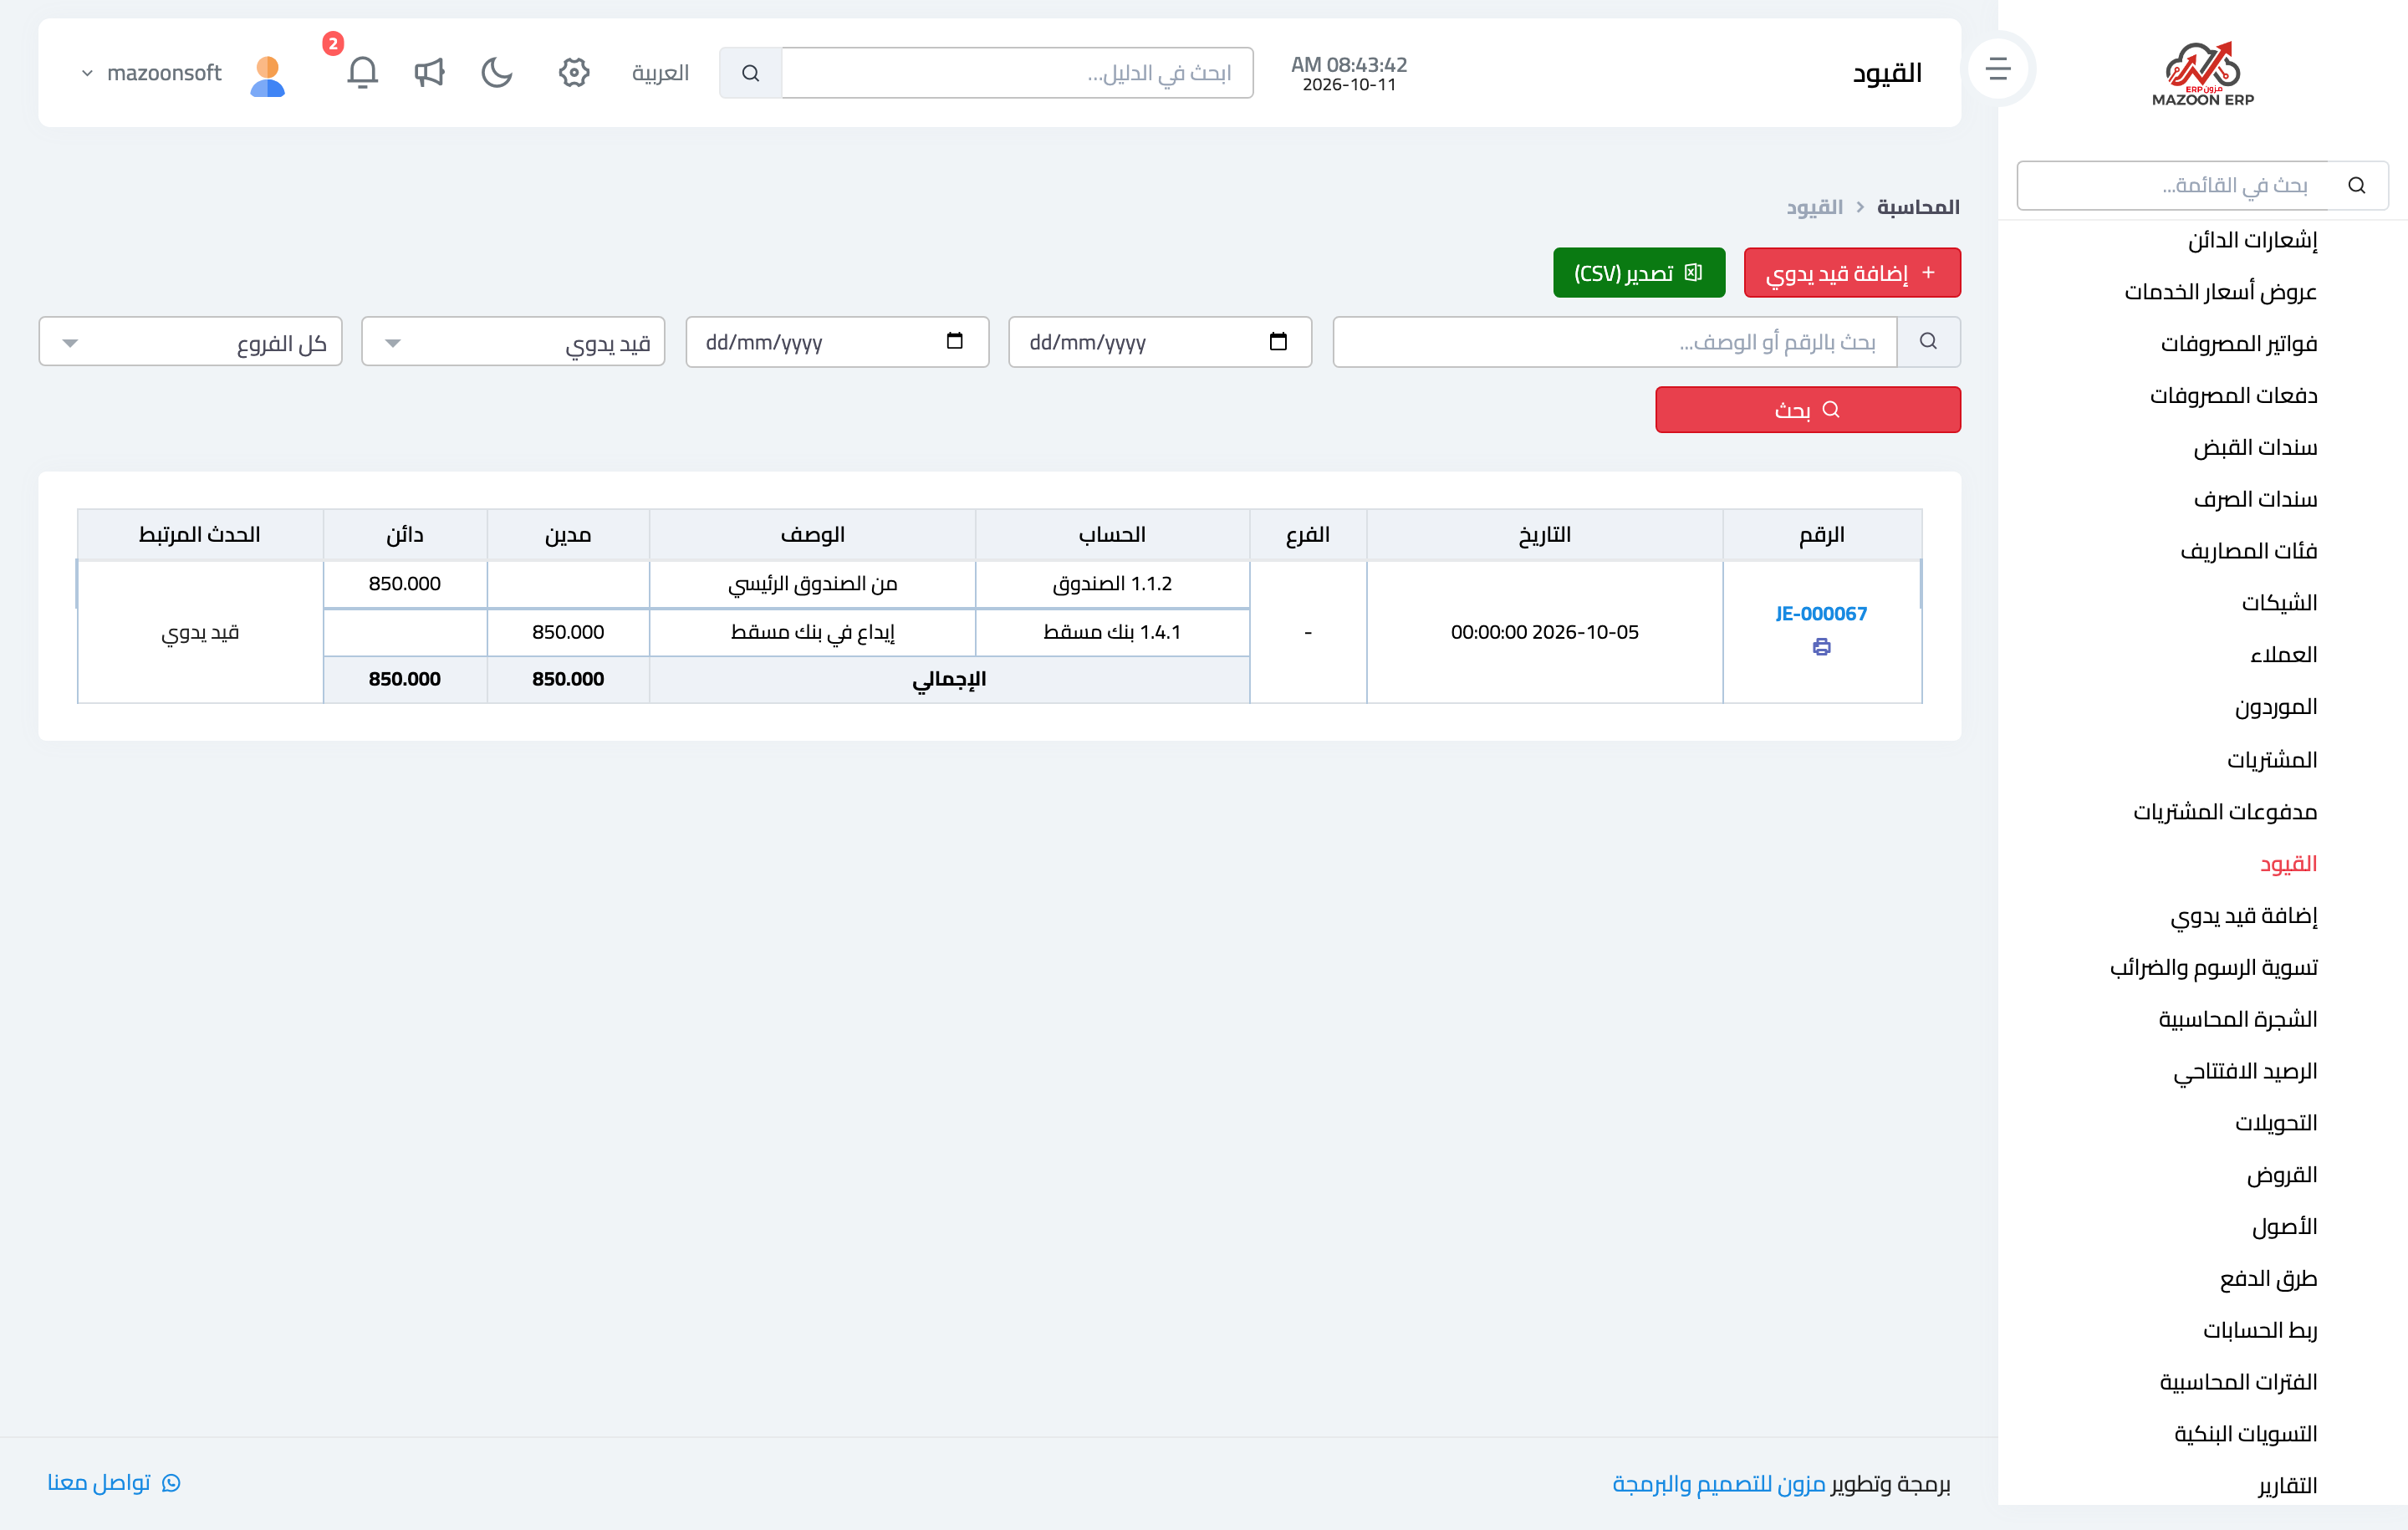Click تواصل معنا contact link
This screenshot has height=1530, width=2408.
(x=113, y=1482)
